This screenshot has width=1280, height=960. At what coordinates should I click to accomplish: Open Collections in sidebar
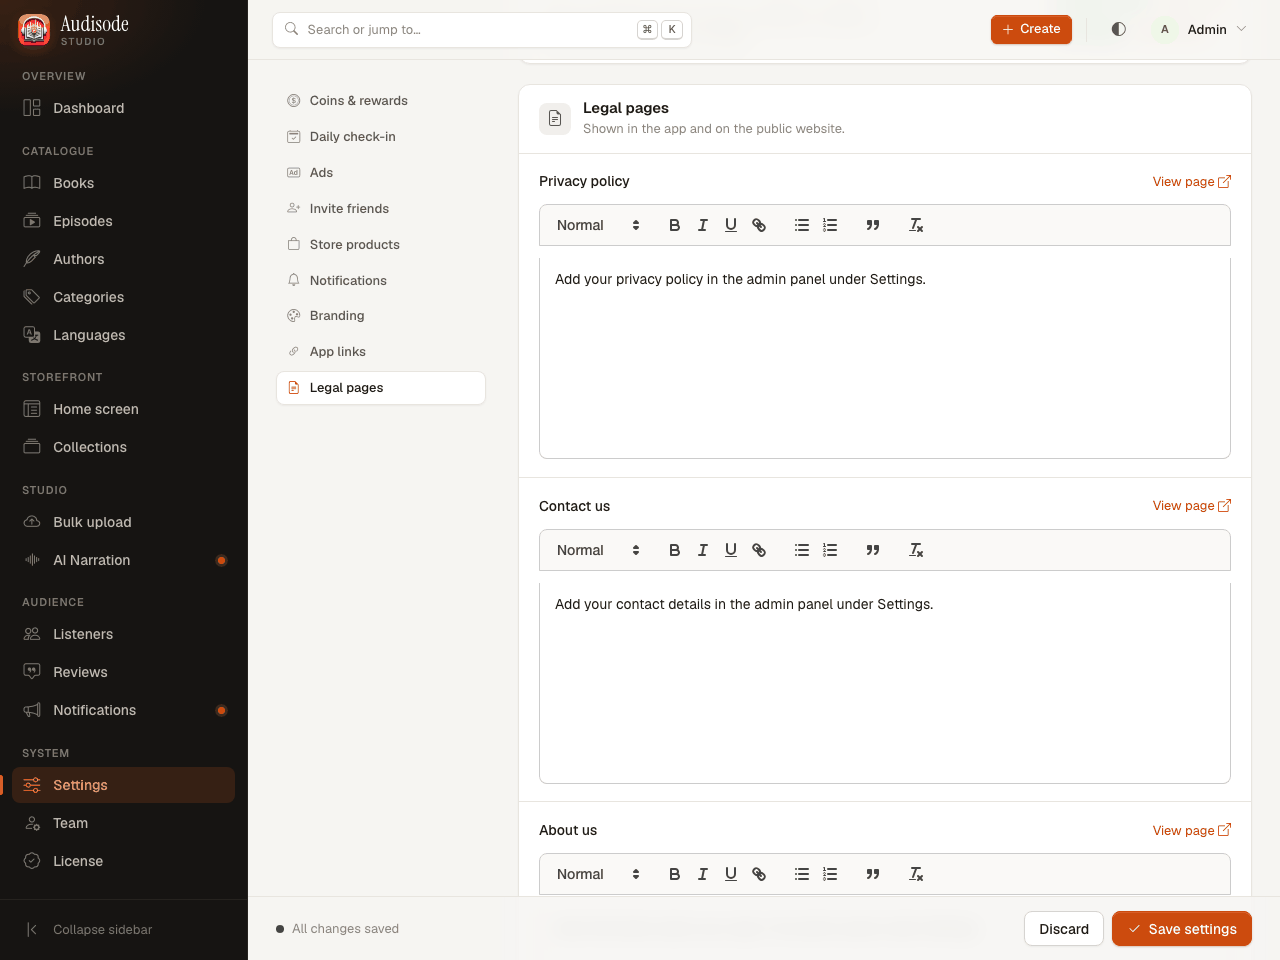(x=124, y=447)
